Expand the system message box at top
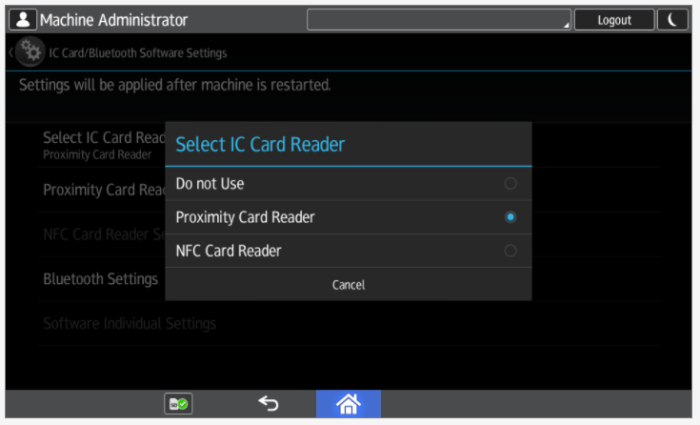Screen dimensions: 700x425 point(438,20)
